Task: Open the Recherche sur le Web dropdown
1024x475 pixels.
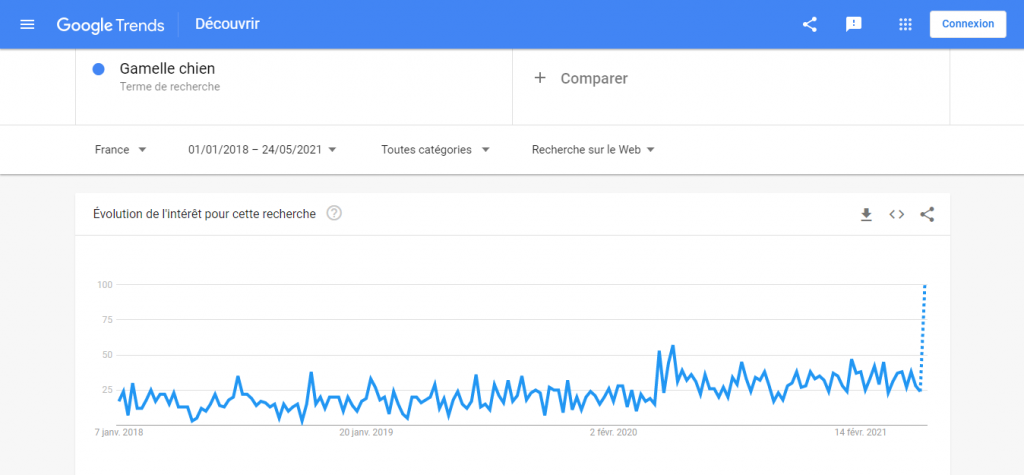Action: click(593, 150)
